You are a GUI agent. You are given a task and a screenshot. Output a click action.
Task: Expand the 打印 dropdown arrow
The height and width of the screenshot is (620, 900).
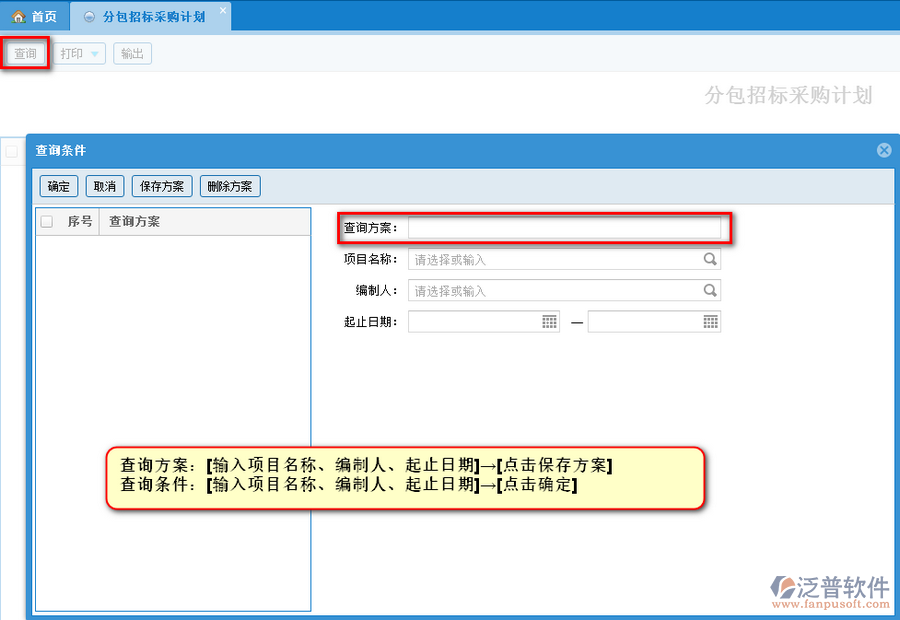tap(94, 54)
